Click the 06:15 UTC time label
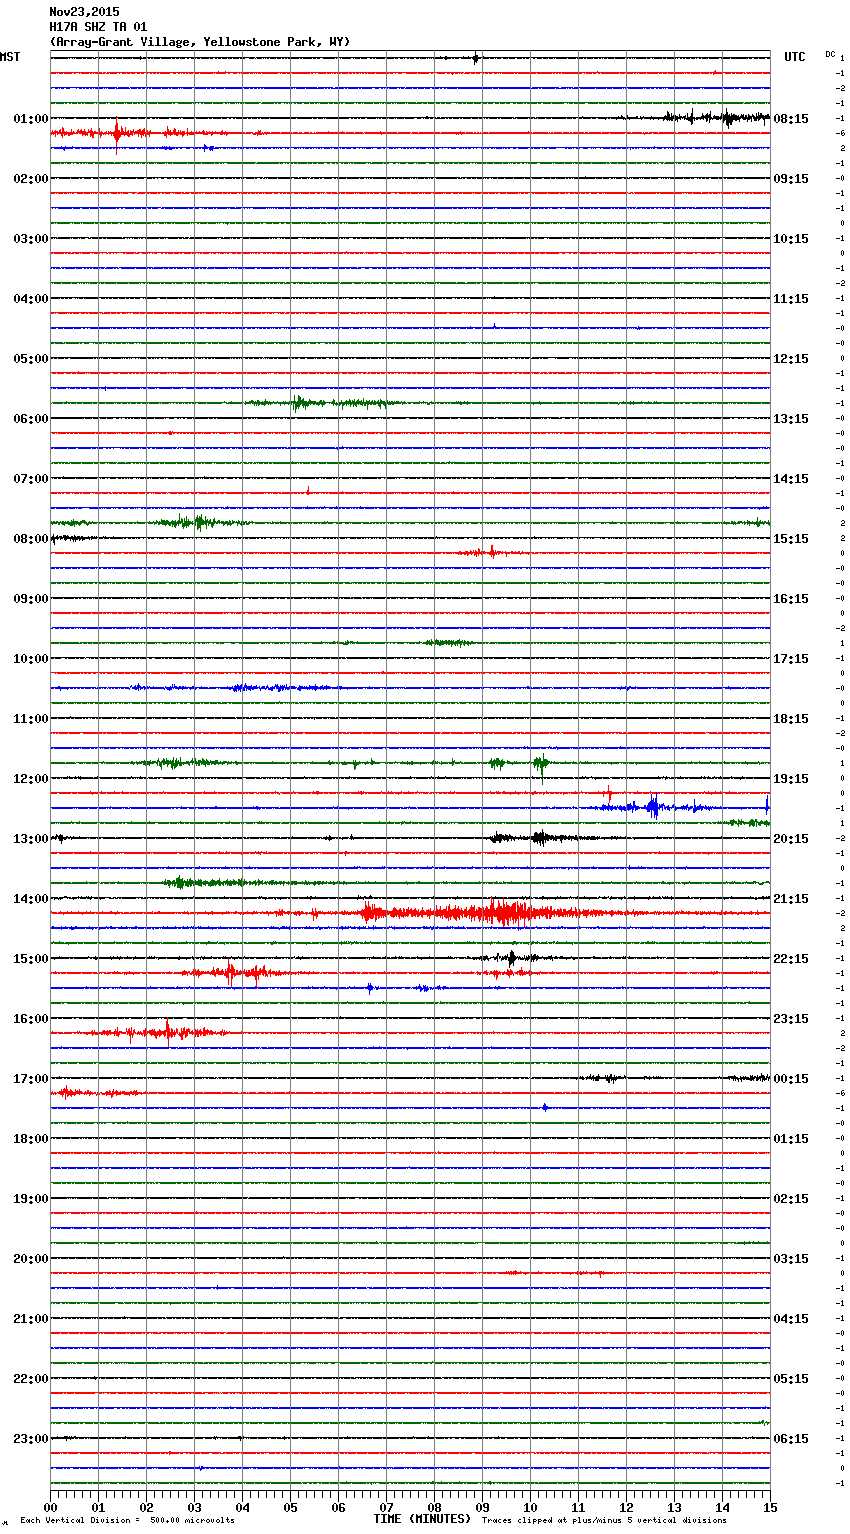 [791, 1439]
